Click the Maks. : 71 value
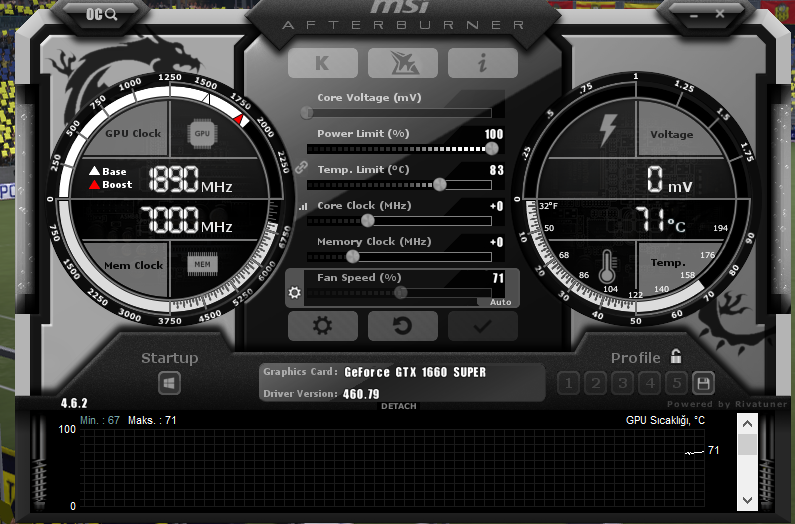This screenshot has width=795, height=524. (x=152, y=420)
